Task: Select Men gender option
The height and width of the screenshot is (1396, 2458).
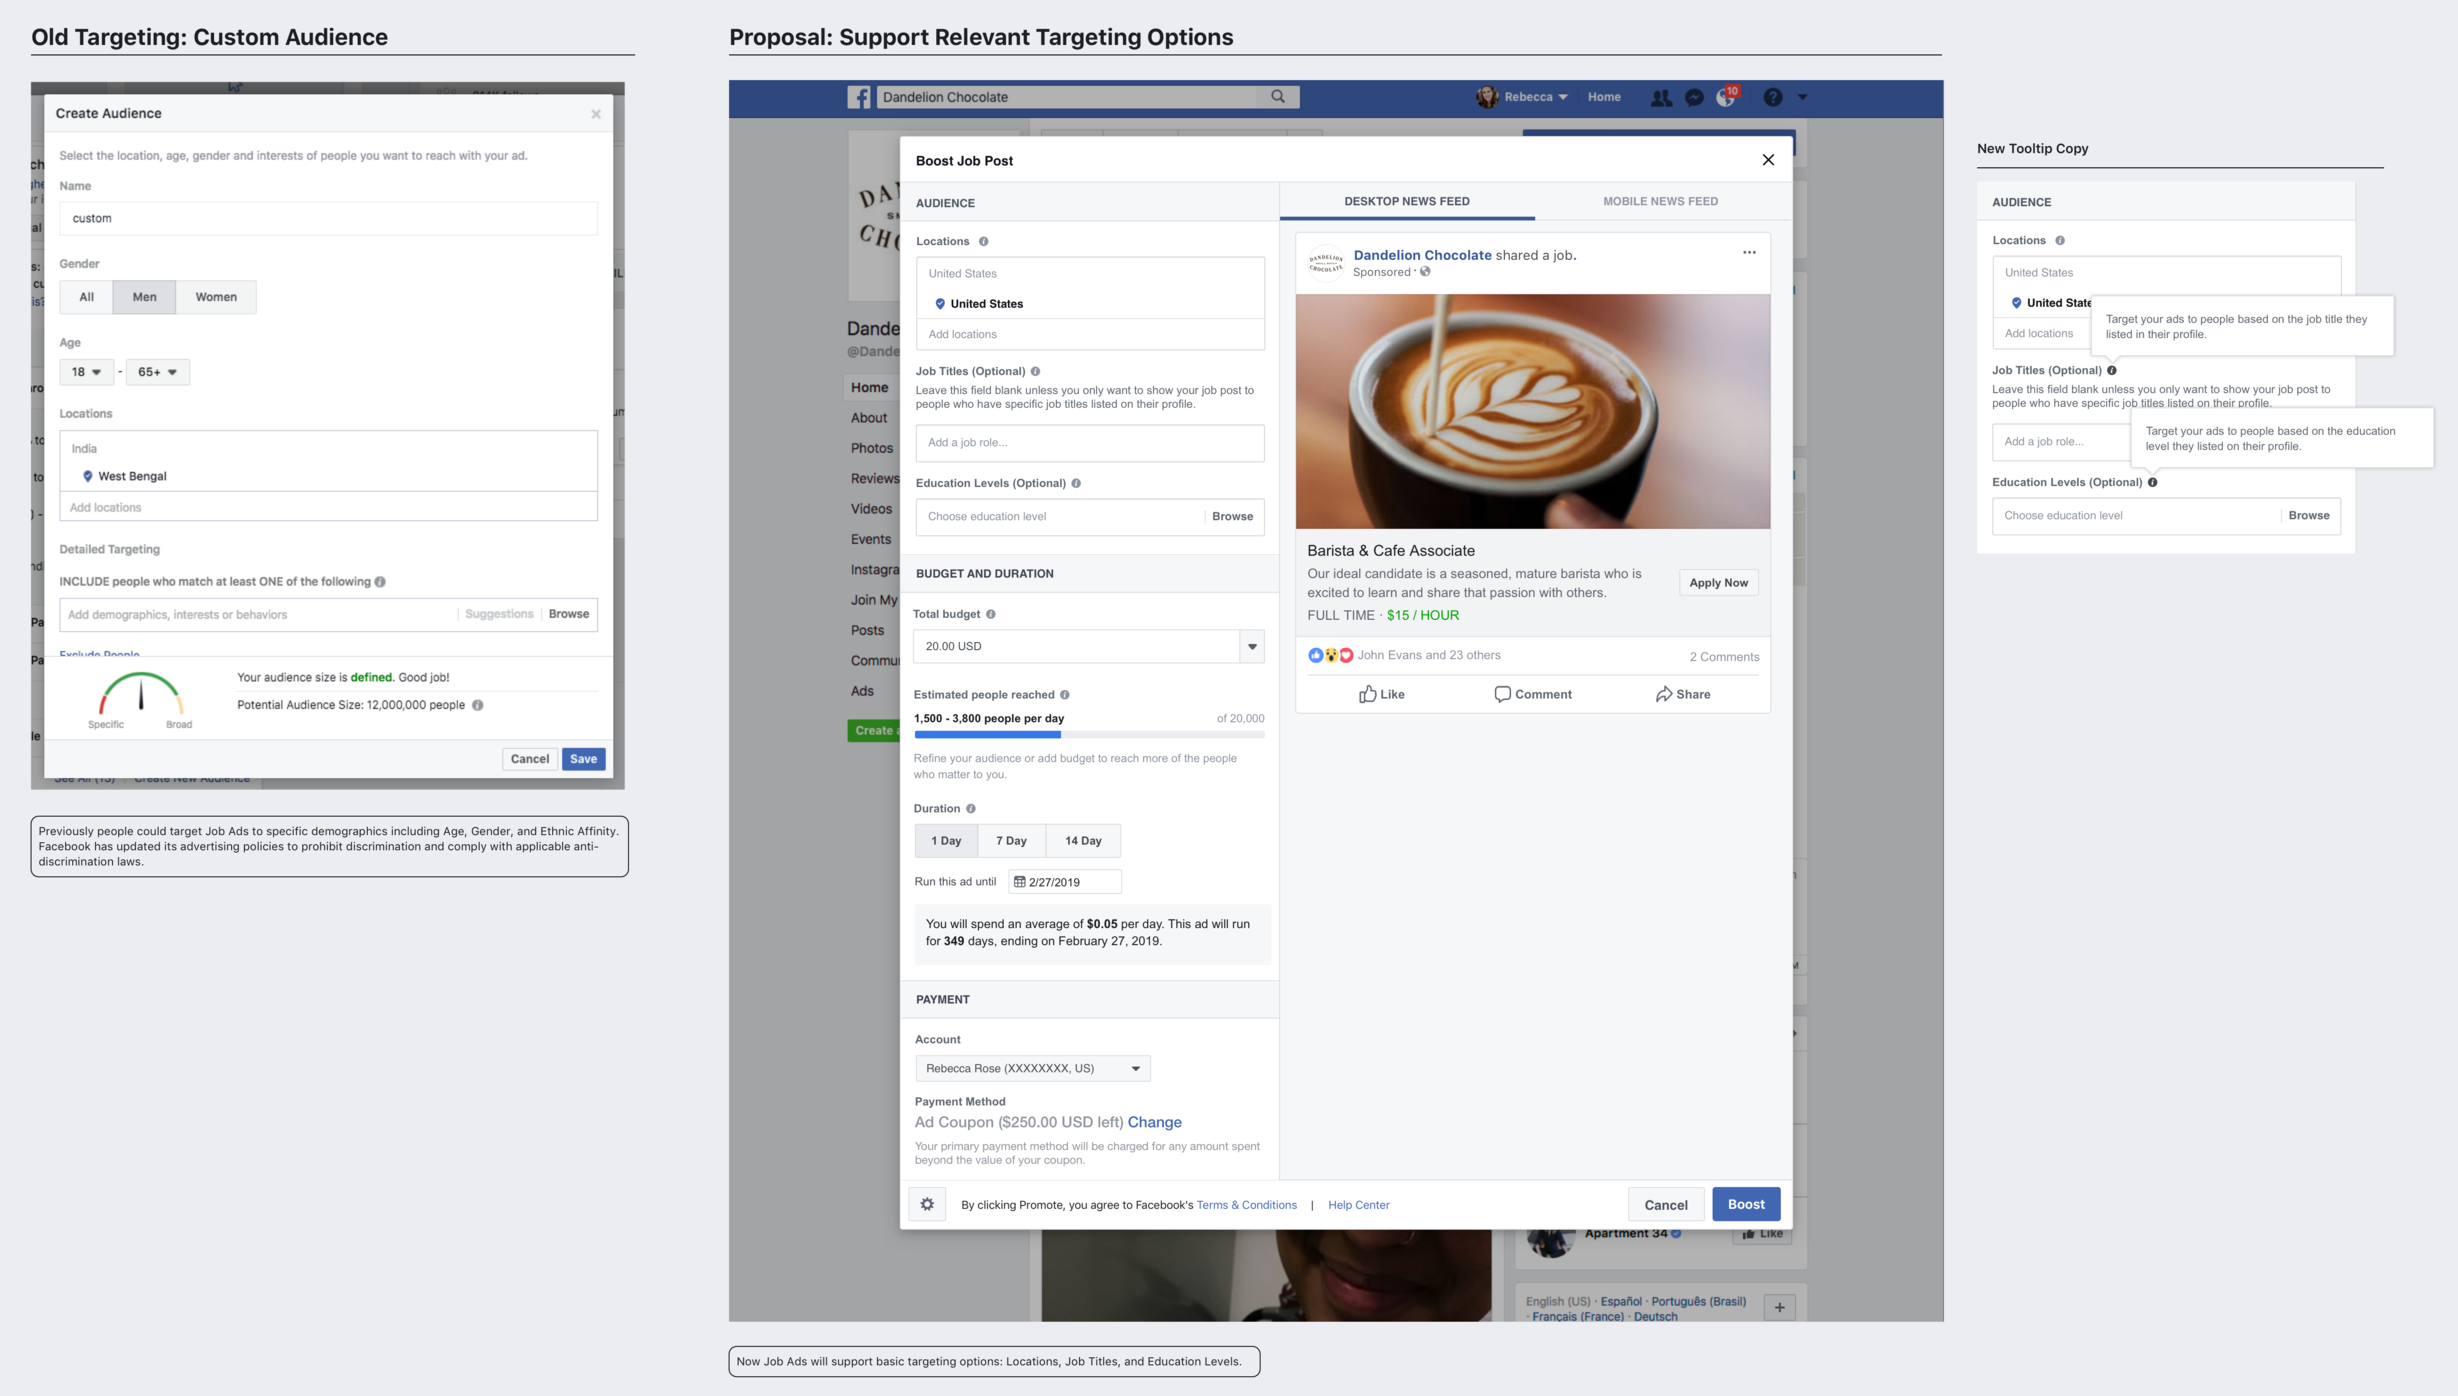Action: 144,297
